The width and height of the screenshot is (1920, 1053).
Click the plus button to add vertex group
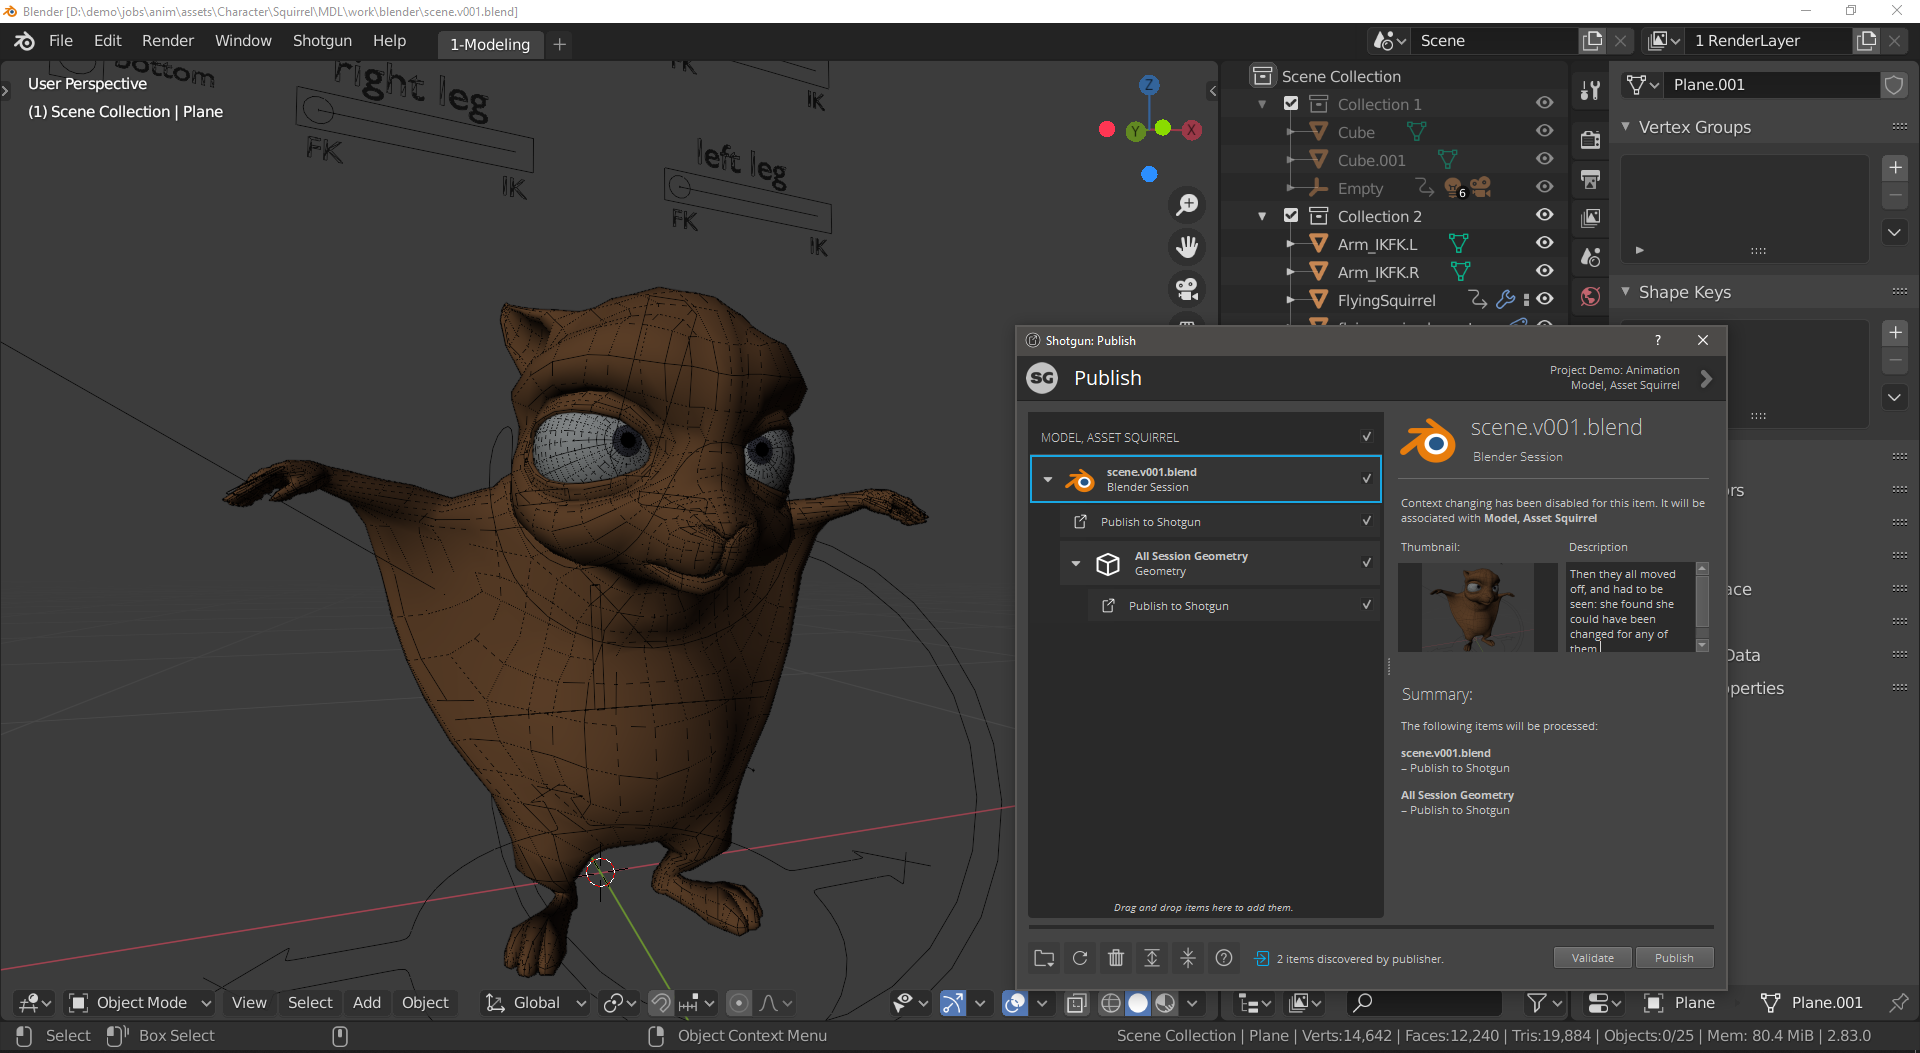coord(1895,168)
